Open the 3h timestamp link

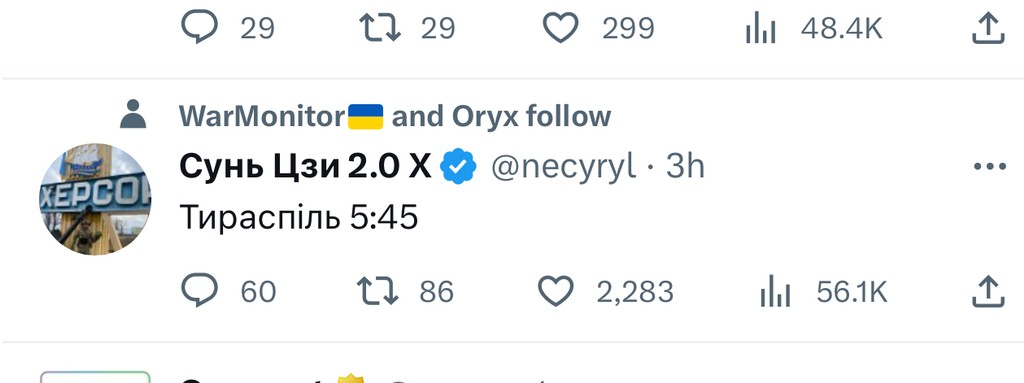[x=685, y=168]
